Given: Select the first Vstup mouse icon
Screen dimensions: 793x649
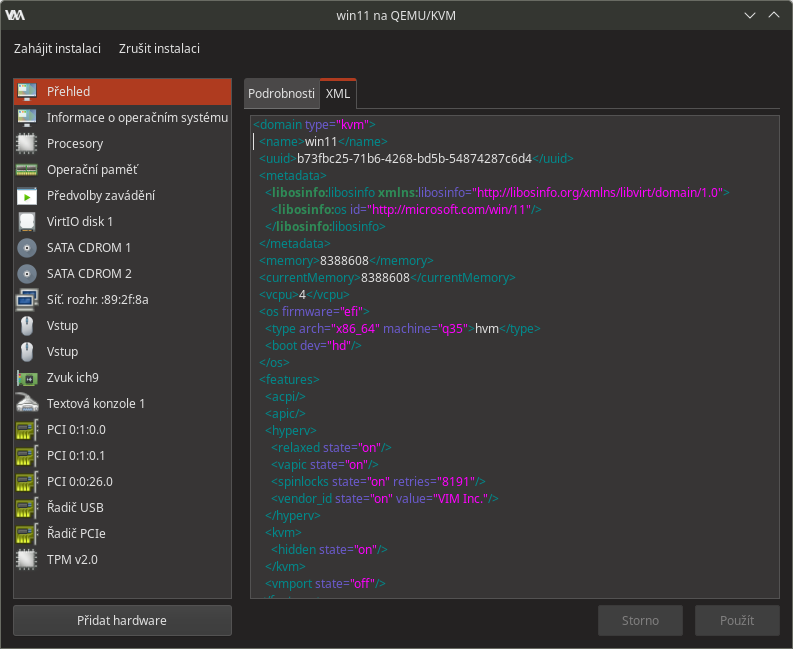Looking at the screenshot, I should tap(27, 326).
